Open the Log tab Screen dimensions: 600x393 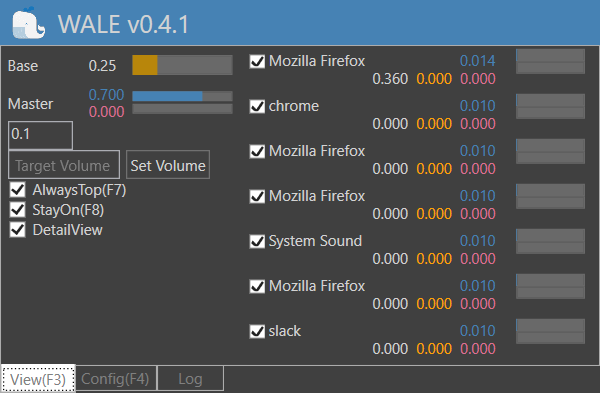[x=190, y=379]
